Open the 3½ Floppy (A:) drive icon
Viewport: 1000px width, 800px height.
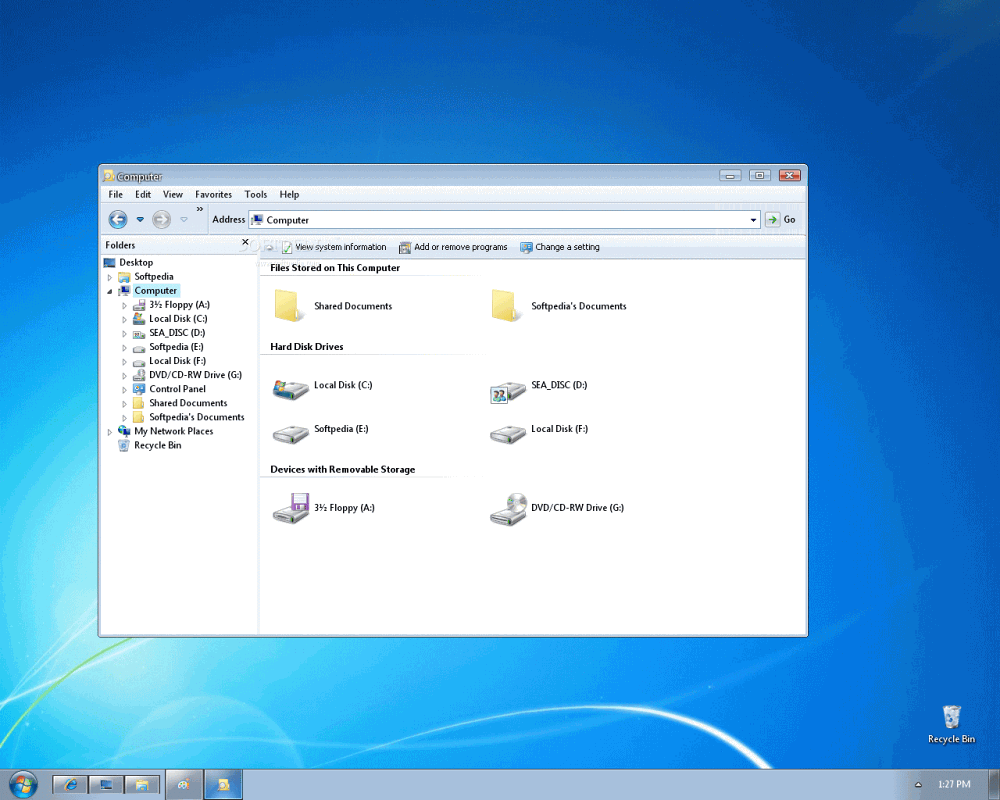click(x=290, y=508)
